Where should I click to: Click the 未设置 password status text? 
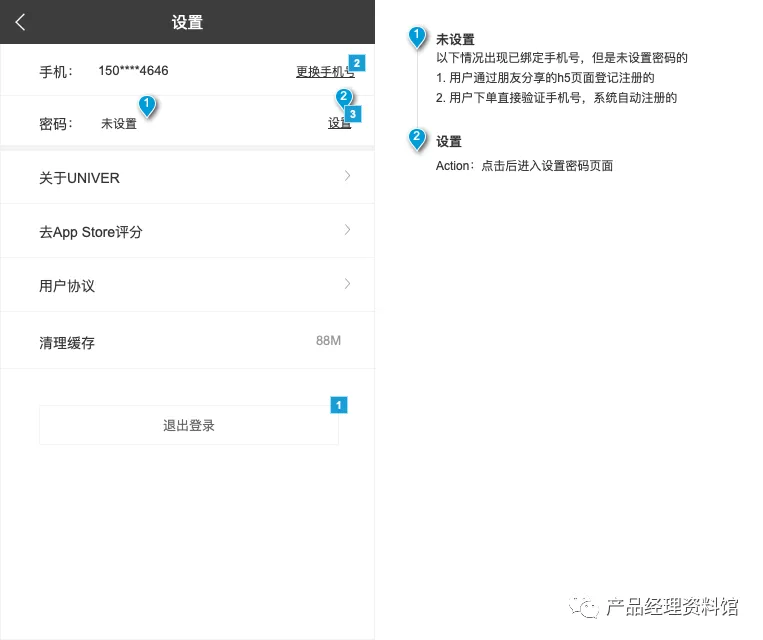click(x=119, y=124)
